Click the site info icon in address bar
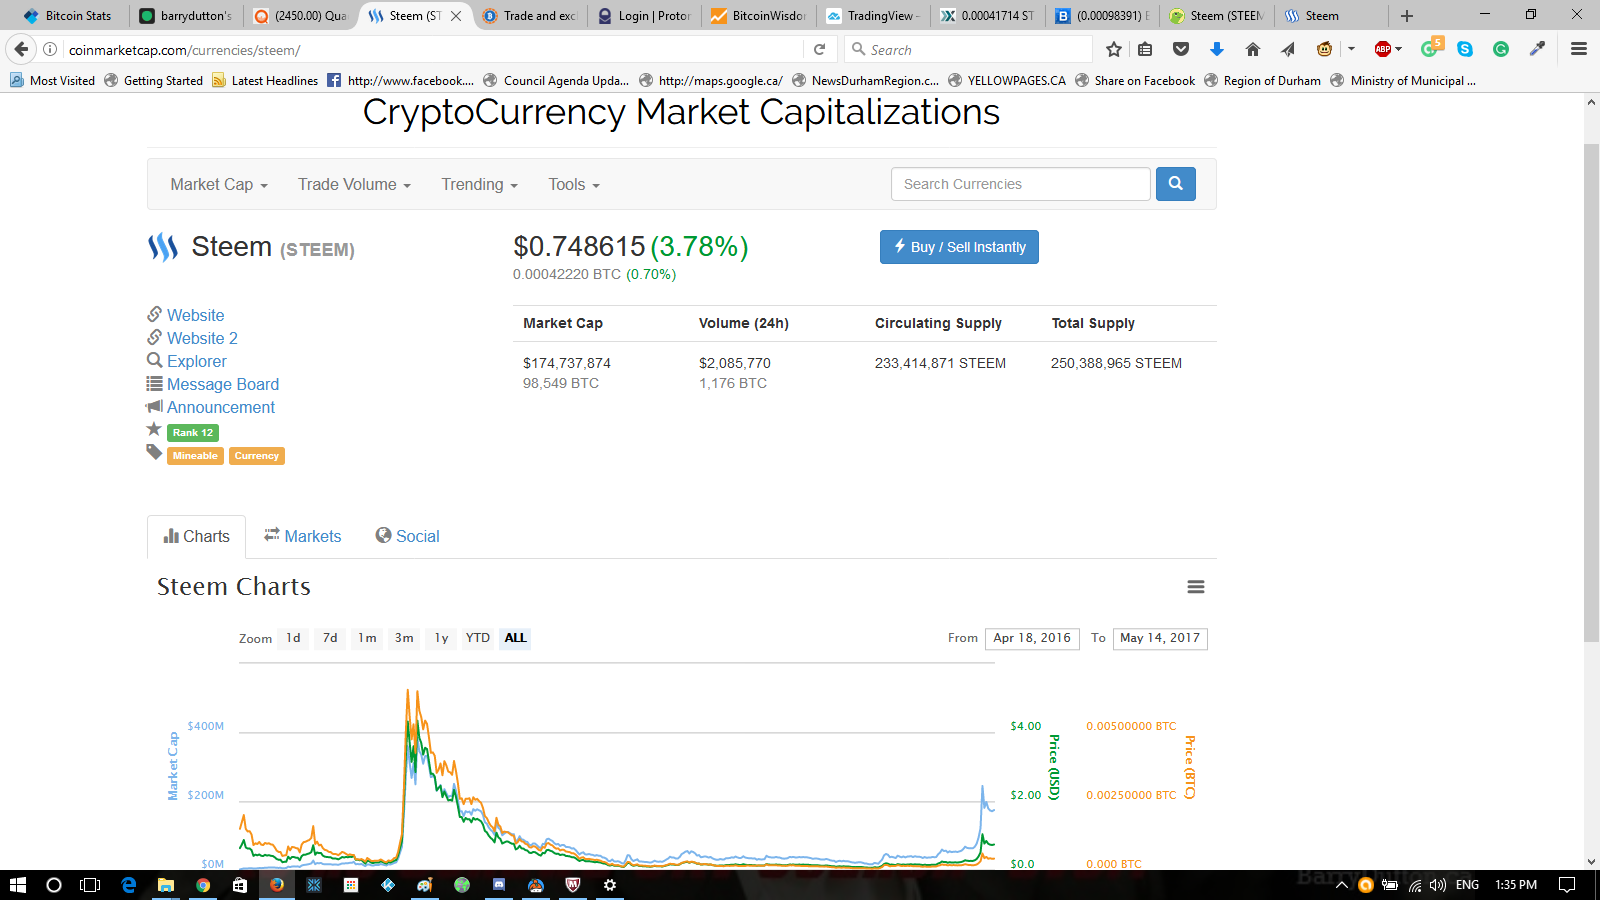The image size is (1600, 900). 50,49
